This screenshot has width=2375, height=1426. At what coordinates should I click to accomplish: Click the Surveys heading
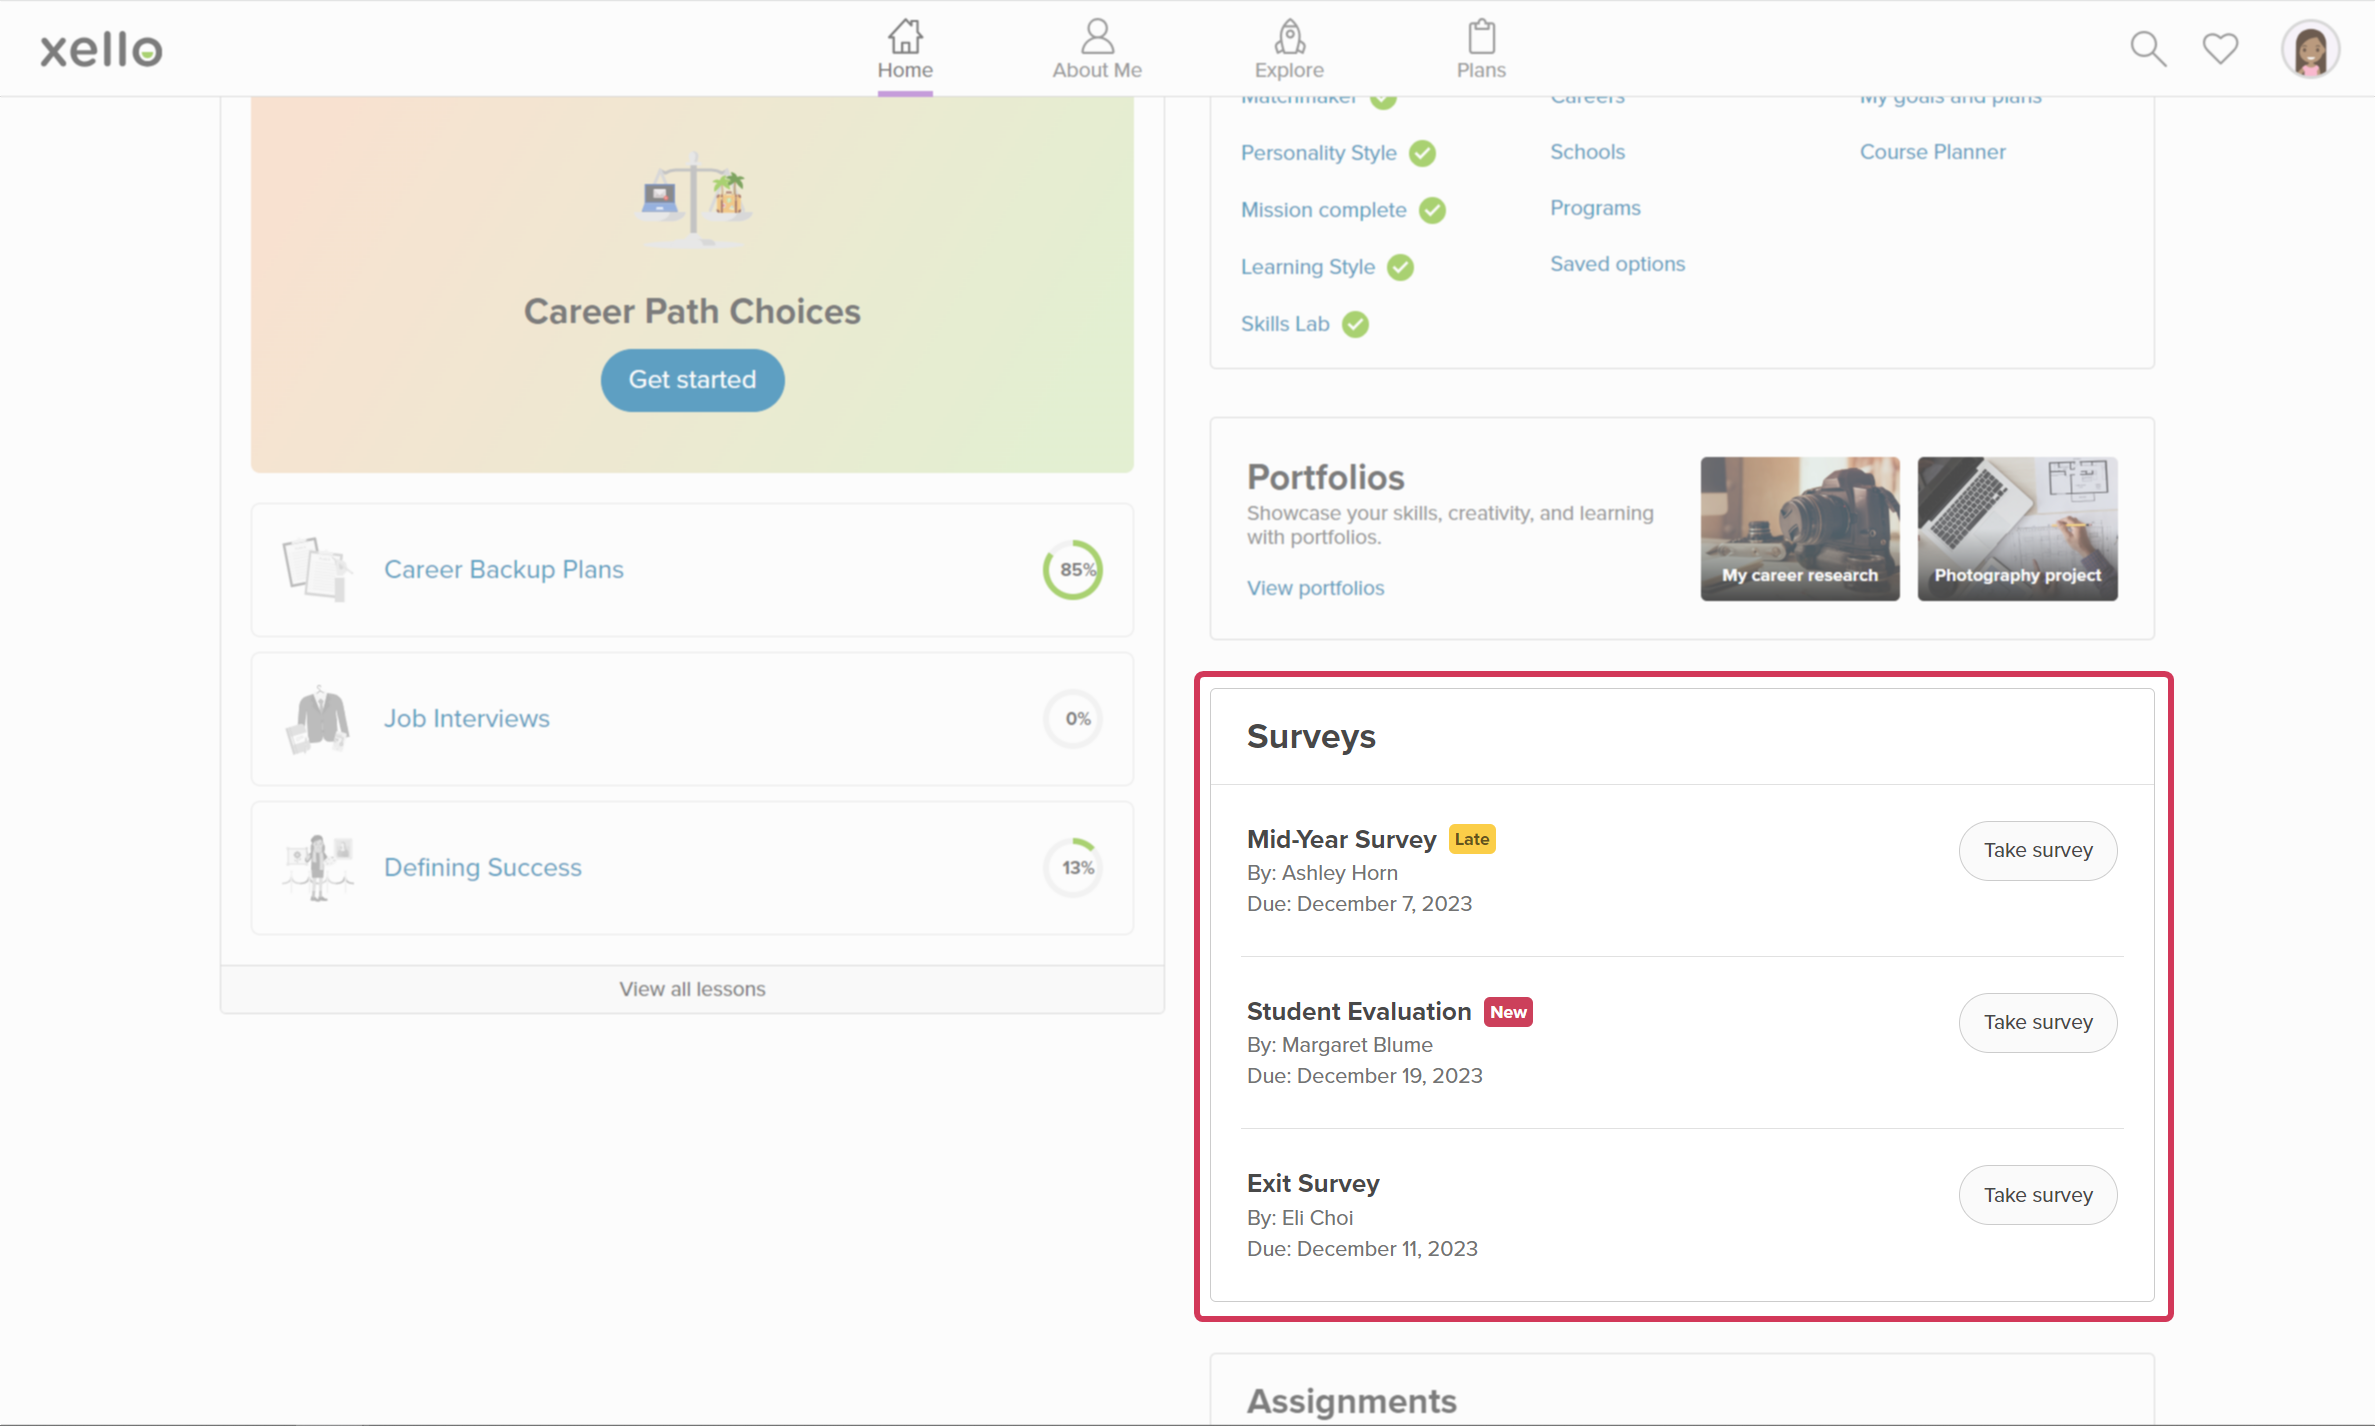1311,736
